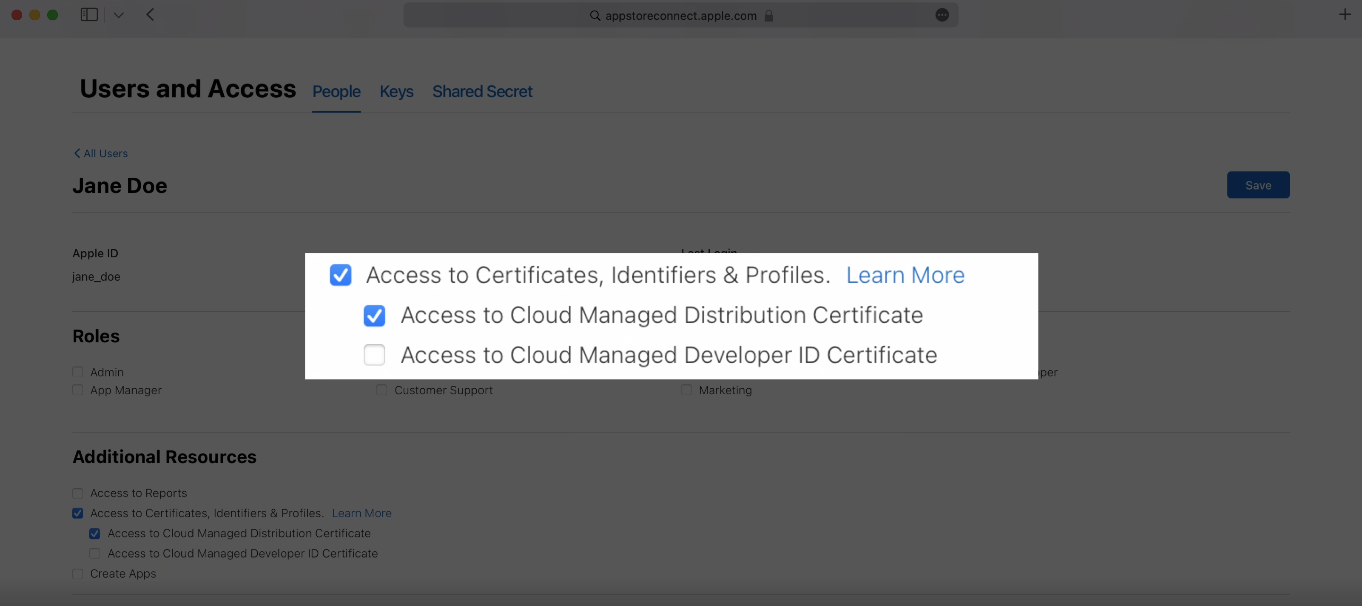This screenshot has width=1362, height=606.
Task: Click the back navigation arrow
Action: point(151,14)
